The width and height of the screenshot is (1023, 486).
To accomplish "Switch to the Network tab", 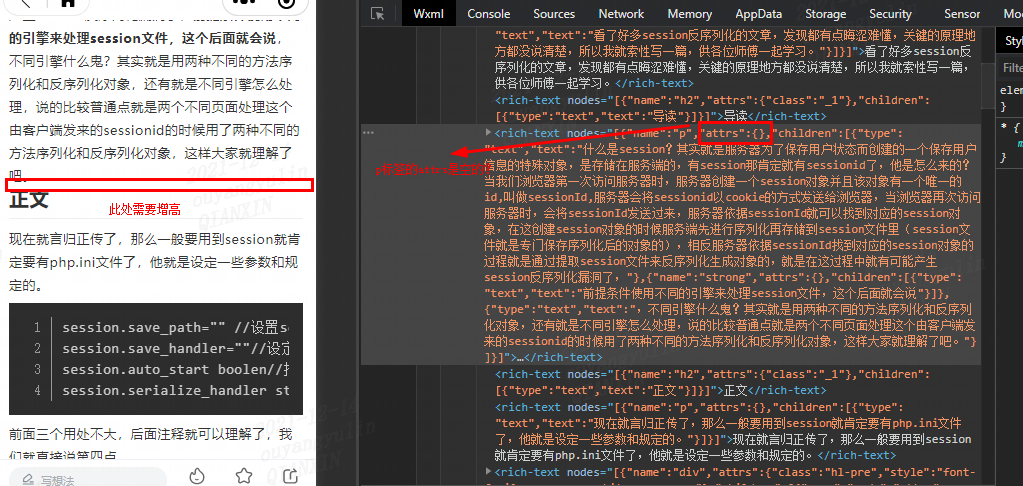I will click(621, 14).
